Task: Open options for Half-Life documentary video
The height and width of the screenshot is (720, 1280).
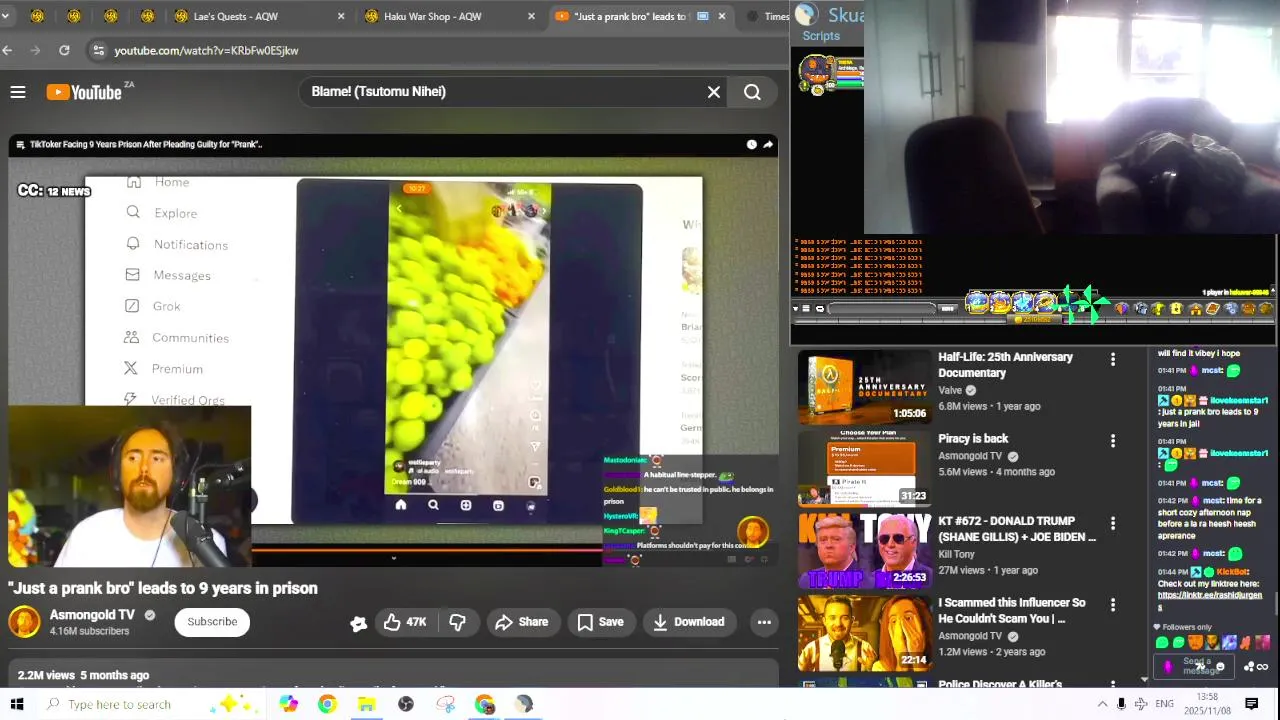Action: [x=1113, y=359]
